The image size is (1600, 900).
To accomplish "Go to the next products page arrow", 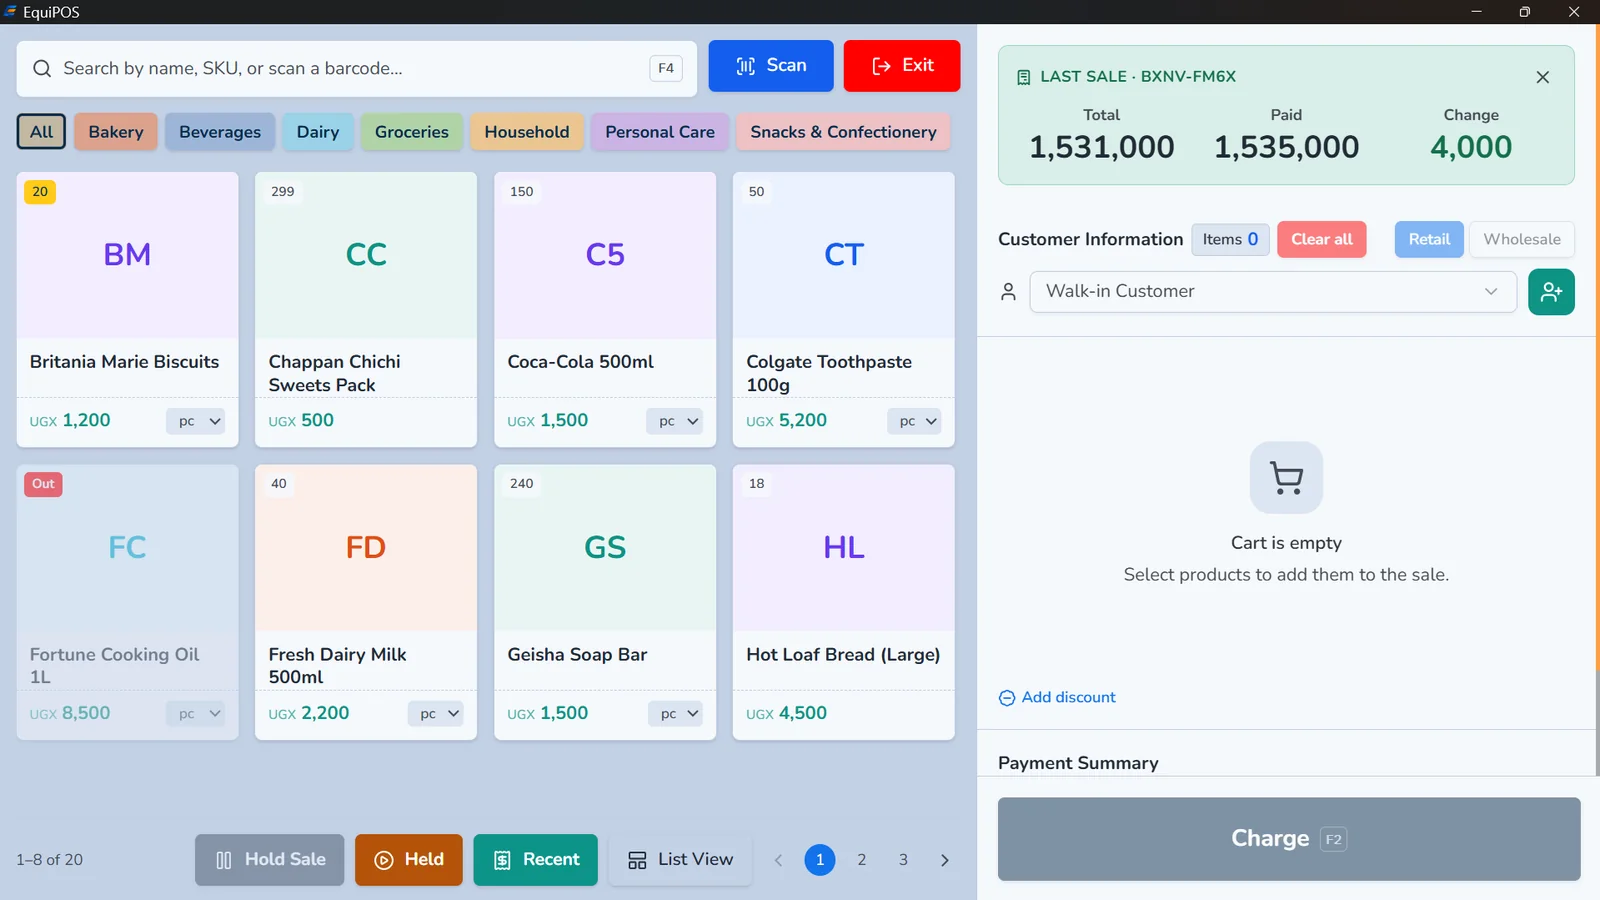I will tap(944, 860).
